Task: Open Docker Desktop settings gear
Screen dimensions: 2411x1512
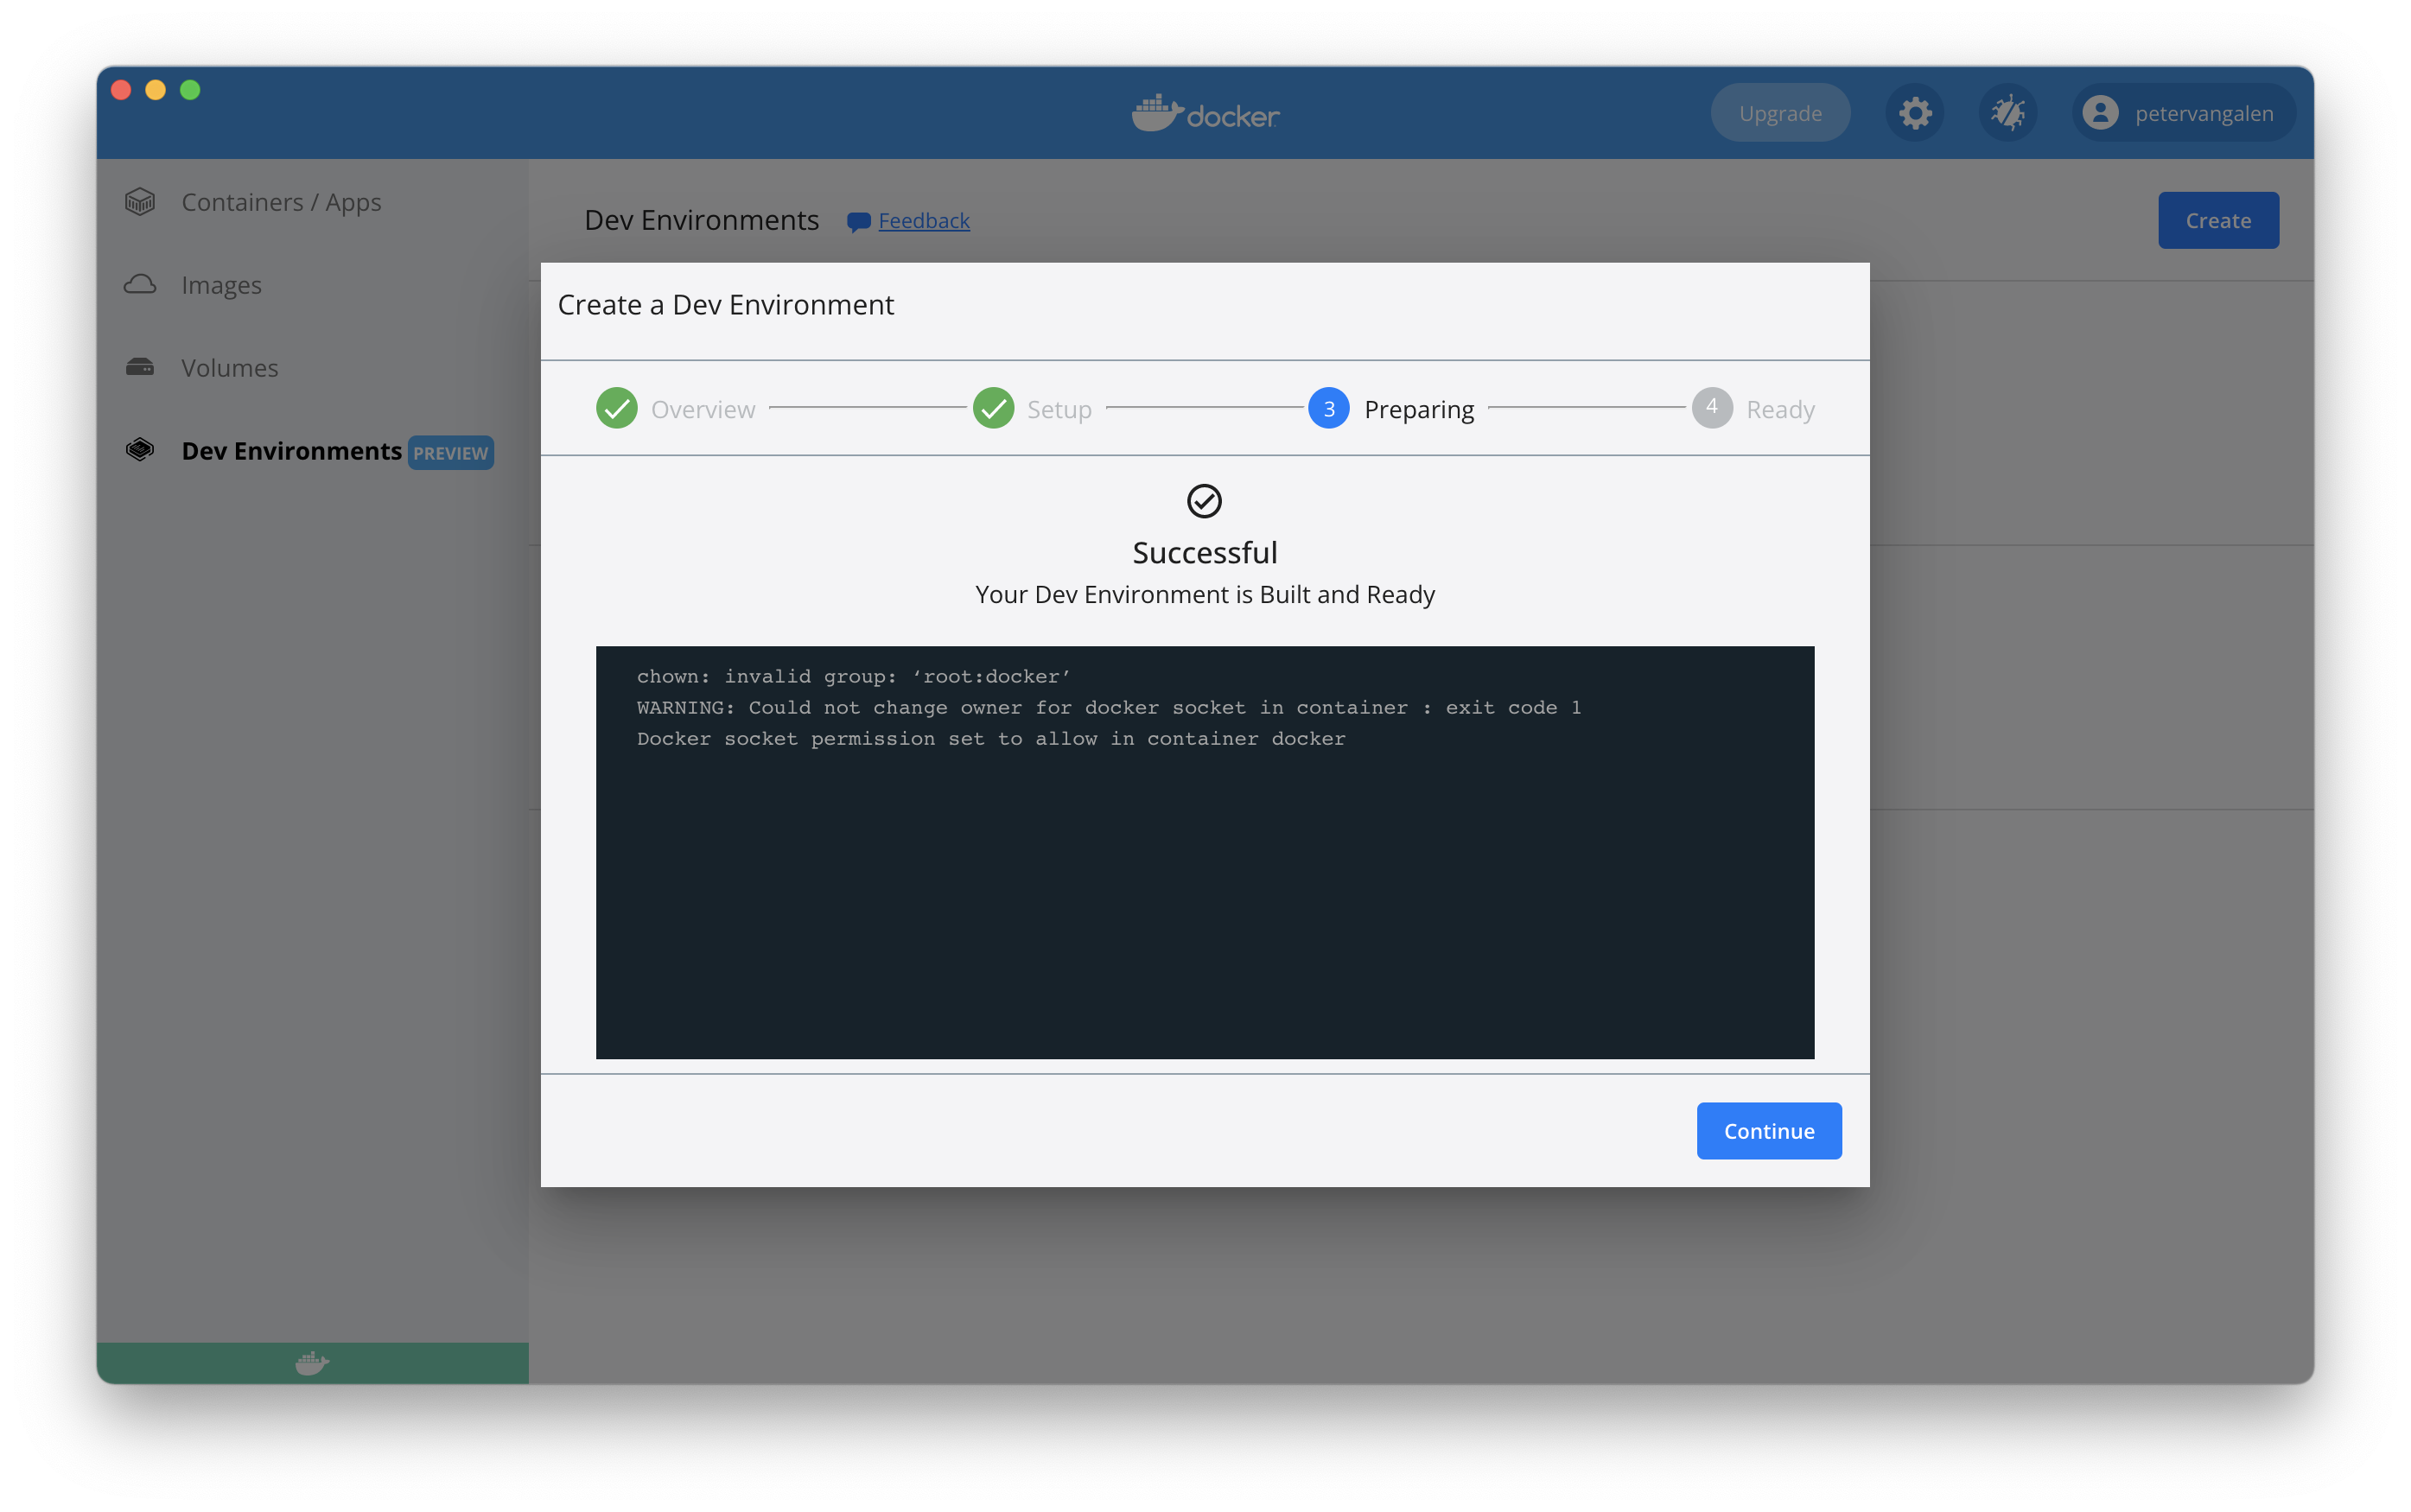Action: [x=1913, y=112]
